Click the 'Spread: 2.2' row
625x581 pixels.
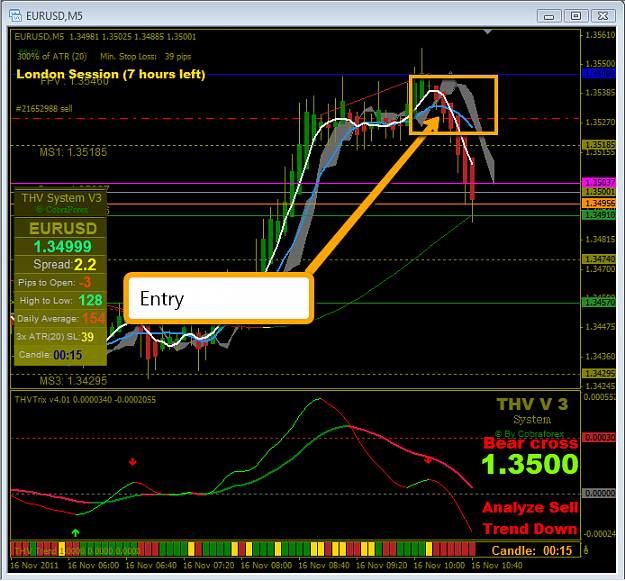click(x=61, y=265)
